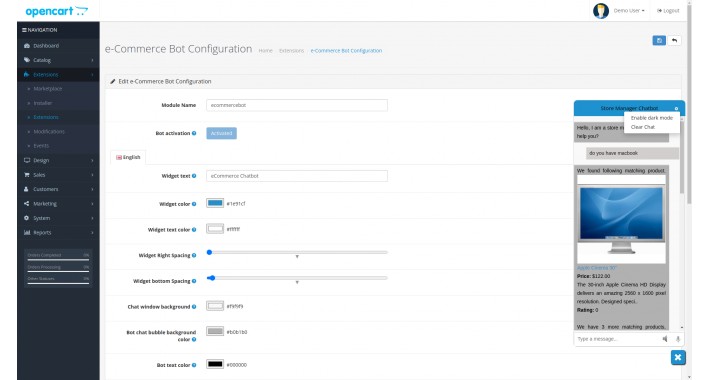Expand the Marketing menu chevron
This screenshot has height=380, width=710.
click(x=92, y=204)
